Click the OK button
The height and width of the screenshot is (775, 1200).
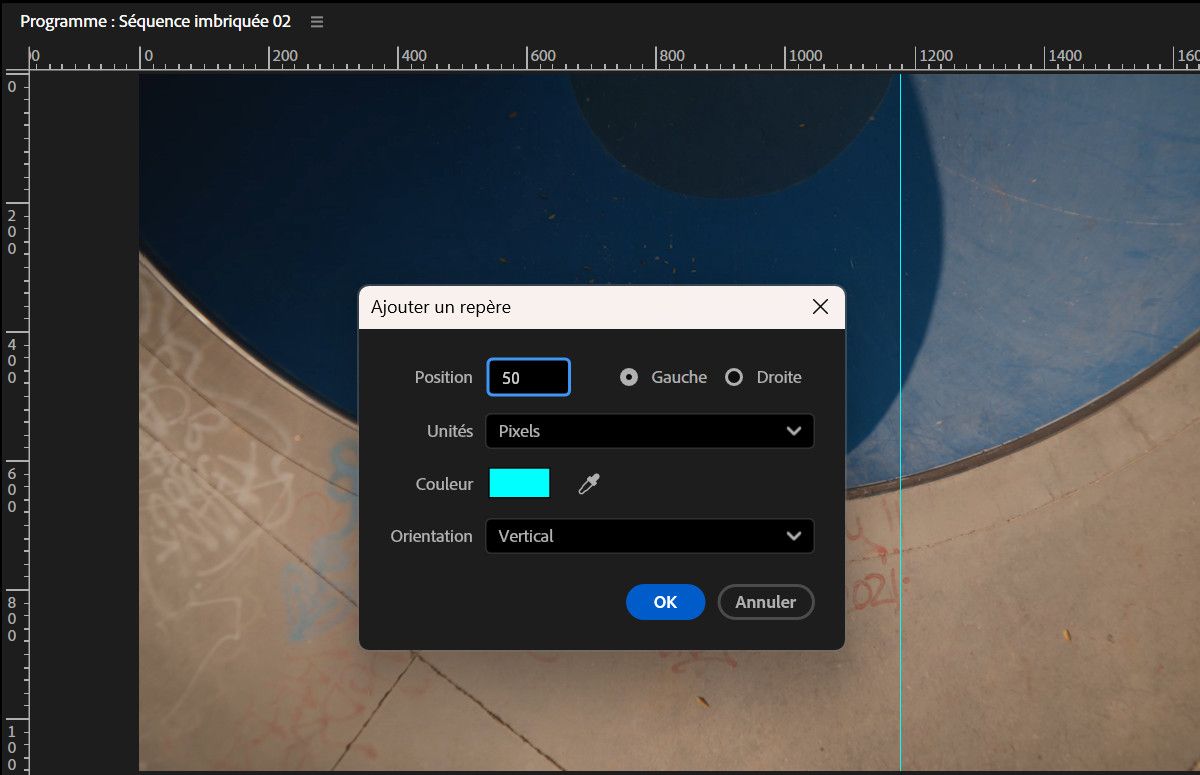[x=665, y=602]
